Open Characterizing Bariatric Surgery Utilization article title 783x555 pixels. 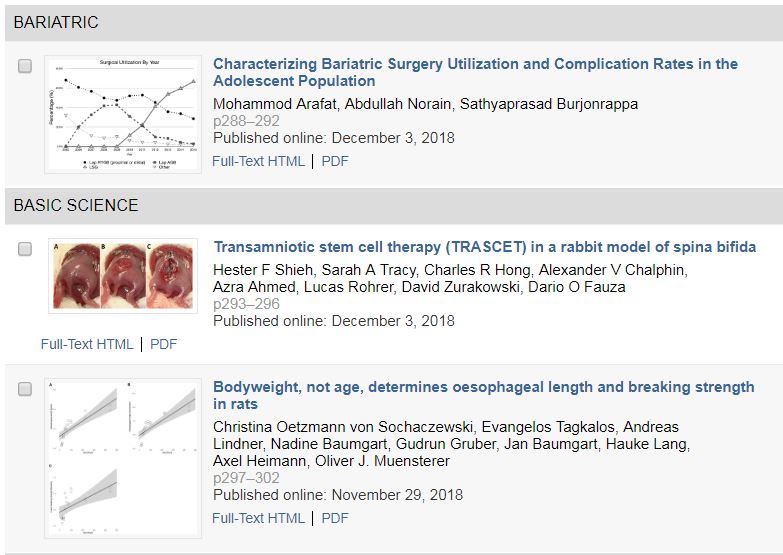pyautogui.click(x=475, y=72)
